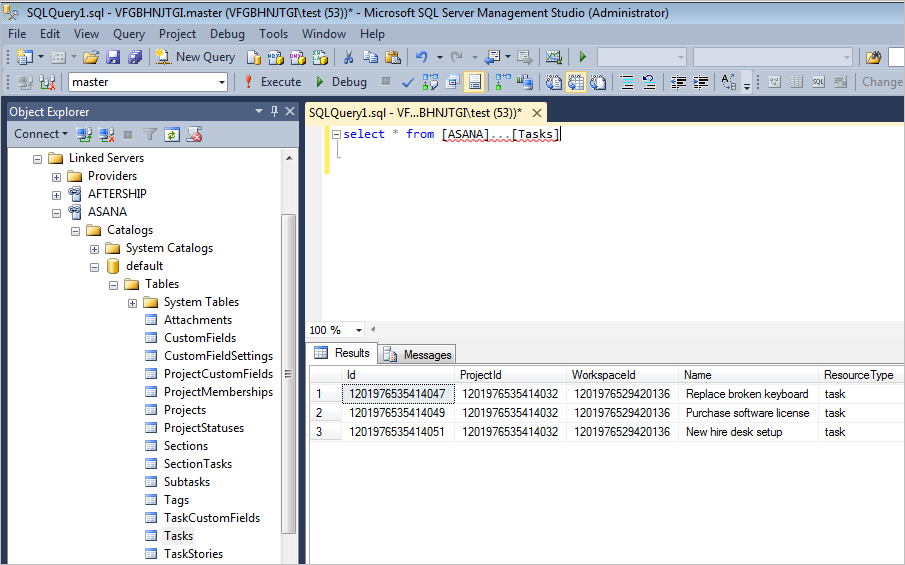The image size is (905, 565).
Task: Open the Query menu
Action: tap(128, 34)
